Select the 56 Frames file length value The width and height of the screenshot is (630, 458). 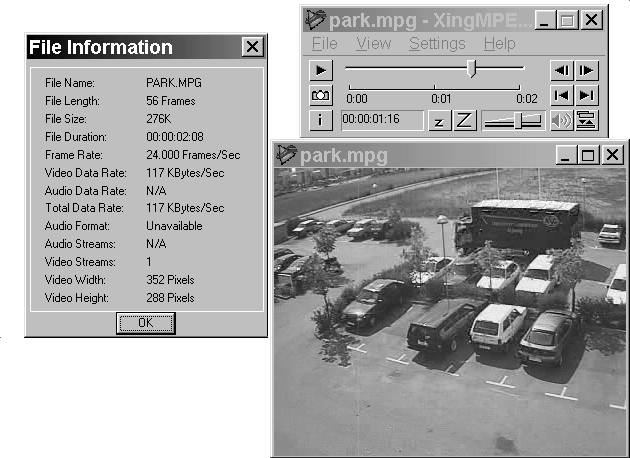pyautogui.click(x=171, y=101)
